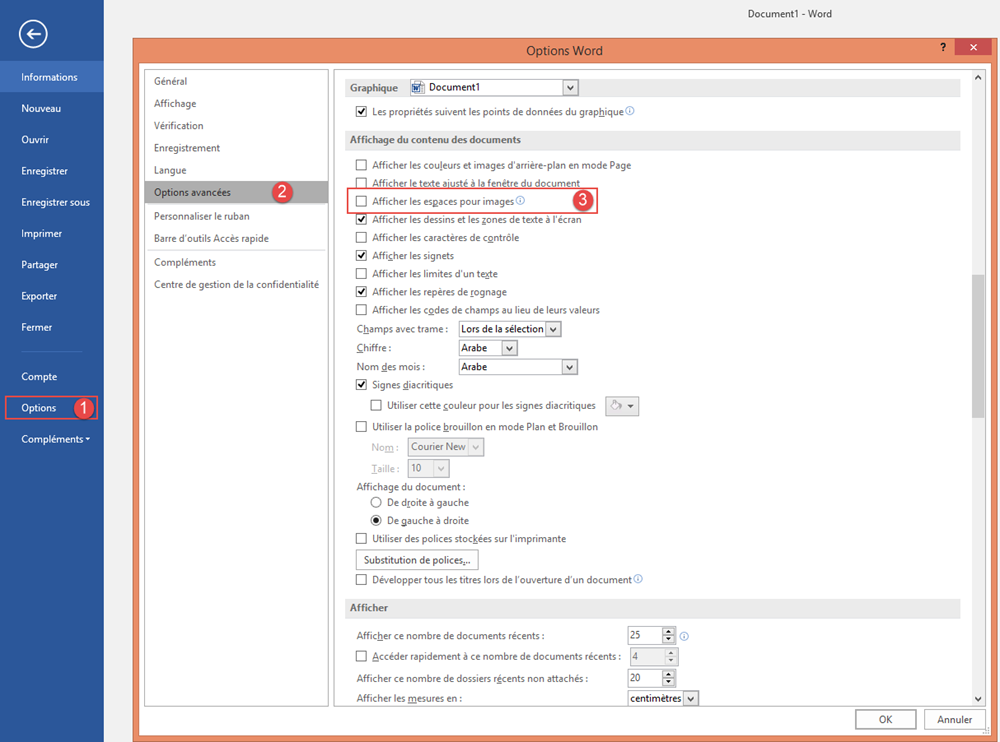This screenshot has height=742, width=1000.
Task: Click the up stepper for recent documents count
Action: [x=668, y=631]
